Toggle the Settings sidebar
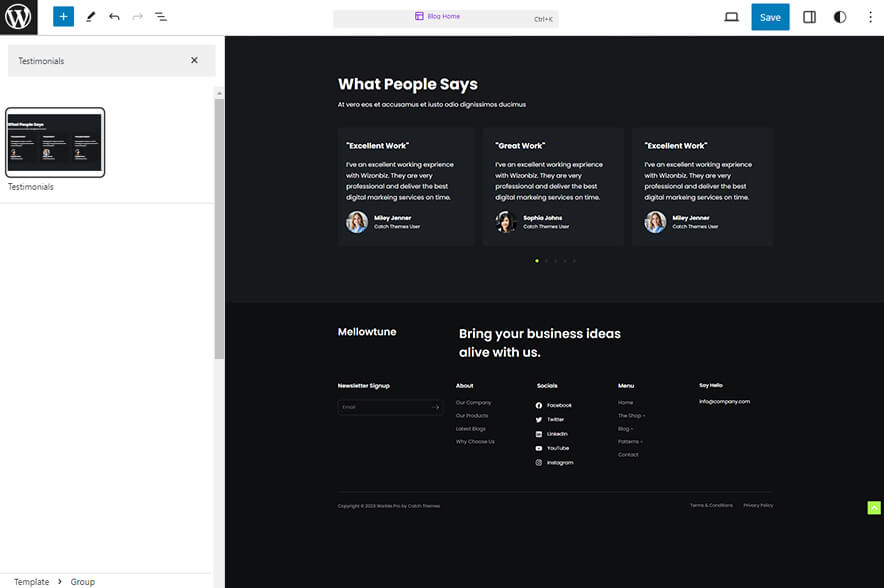Viewport: 884px width, 588px height. (809, 16)
